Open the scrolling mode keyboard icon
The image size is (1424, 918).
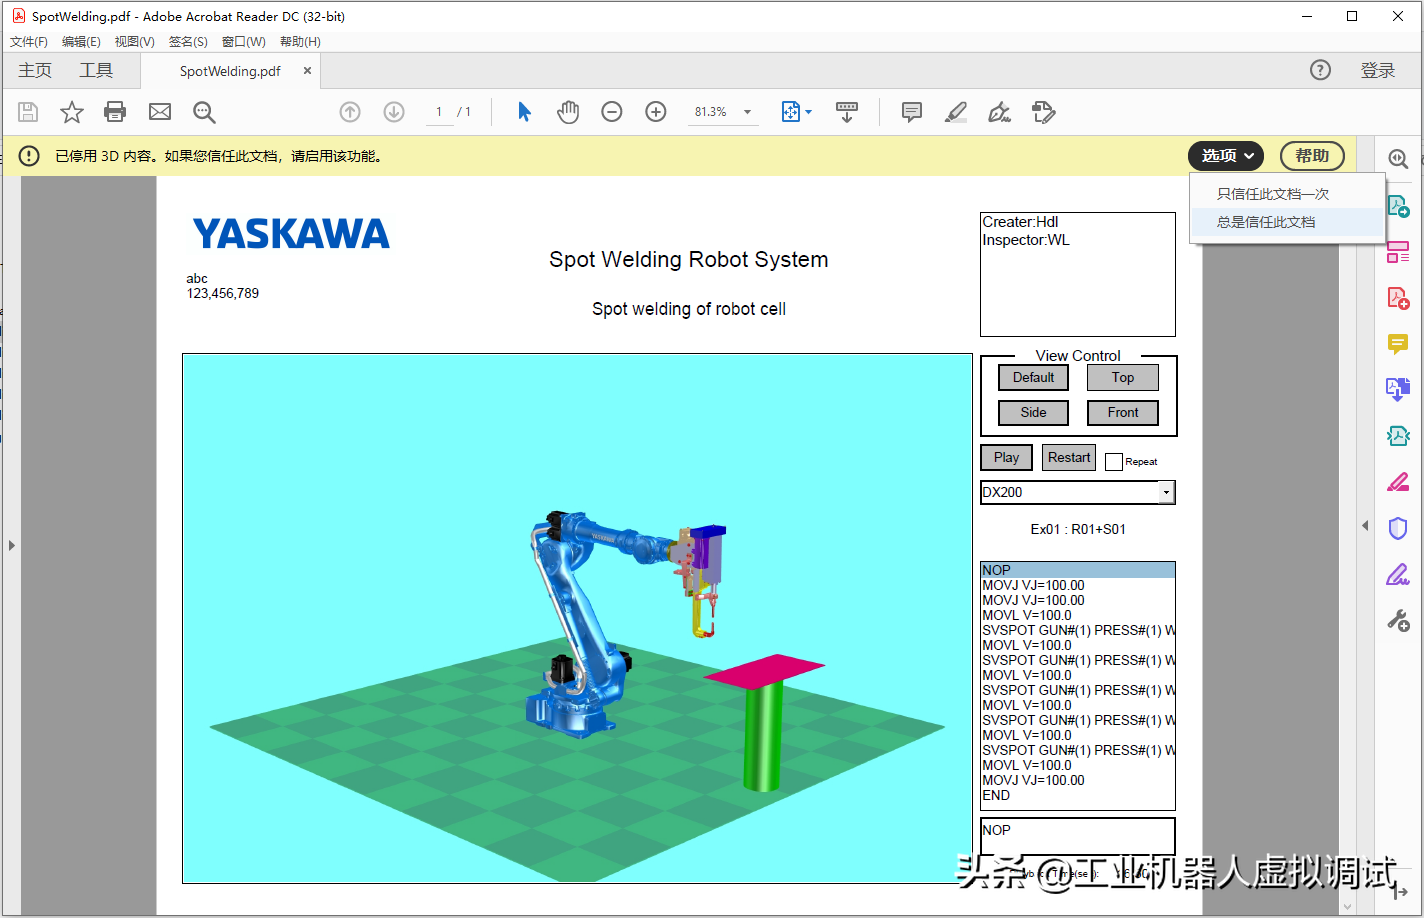coord(847,112)
